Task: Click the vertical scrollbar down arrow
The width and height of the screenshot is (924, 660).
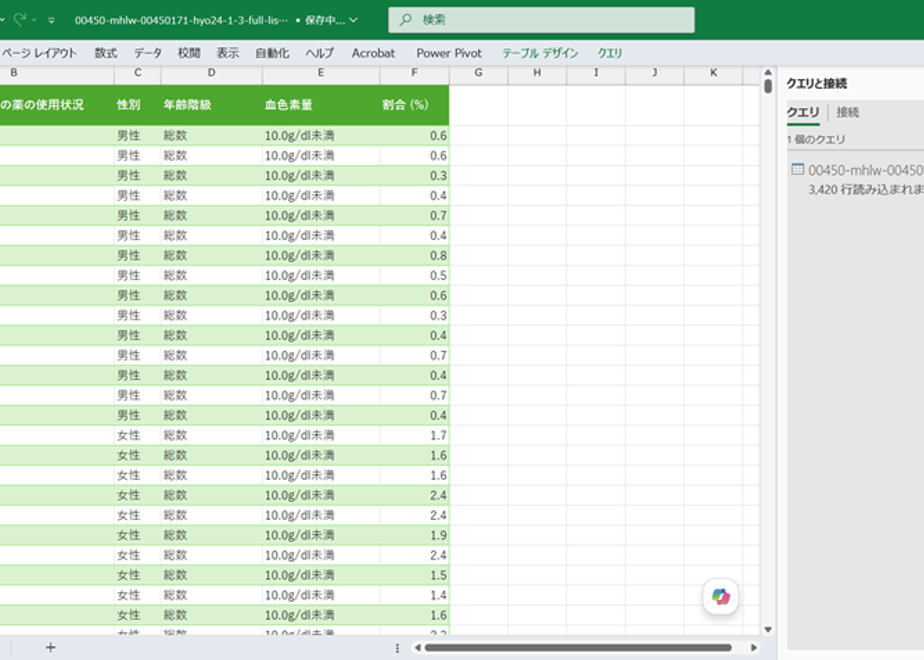Action: click(768, 629)
